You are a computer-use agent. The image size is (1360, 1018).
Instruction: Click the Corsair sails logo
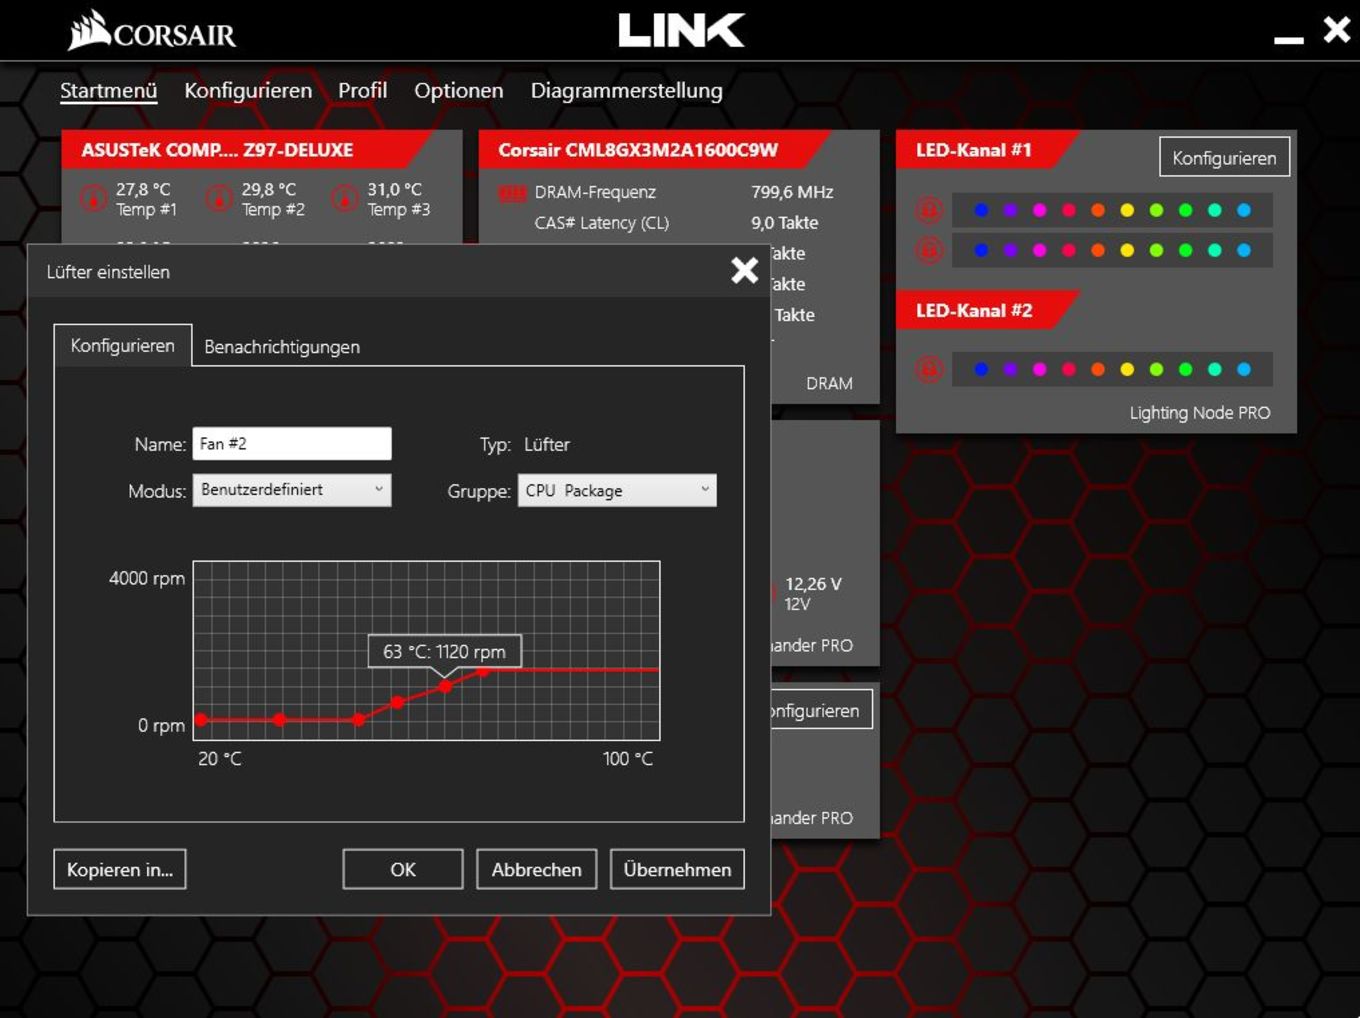(89, 30)
